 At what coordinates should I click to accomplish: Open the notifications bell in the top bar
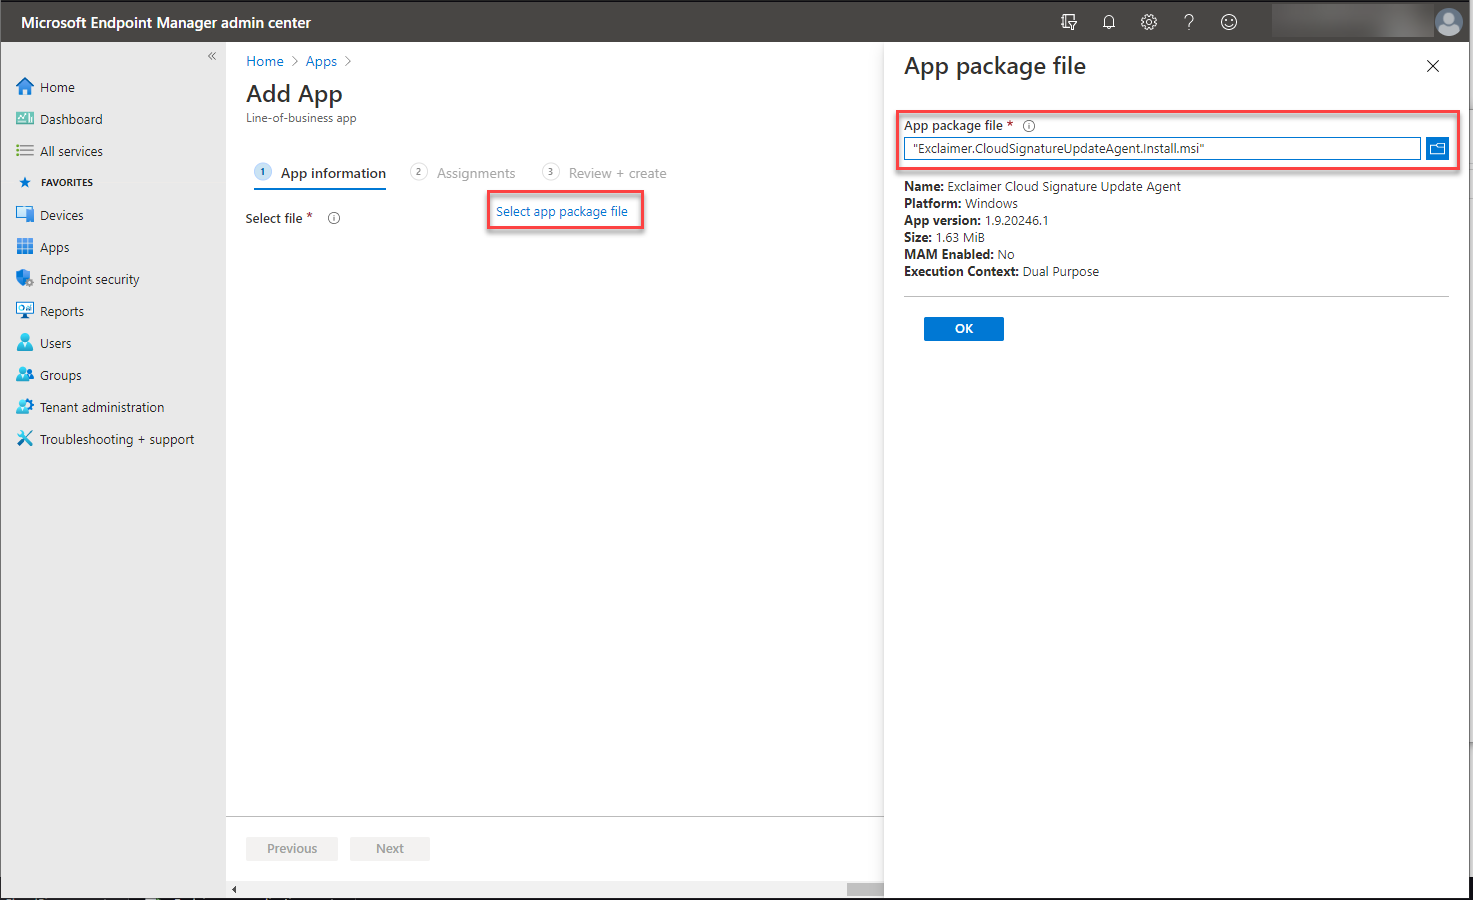[1108, 21]
